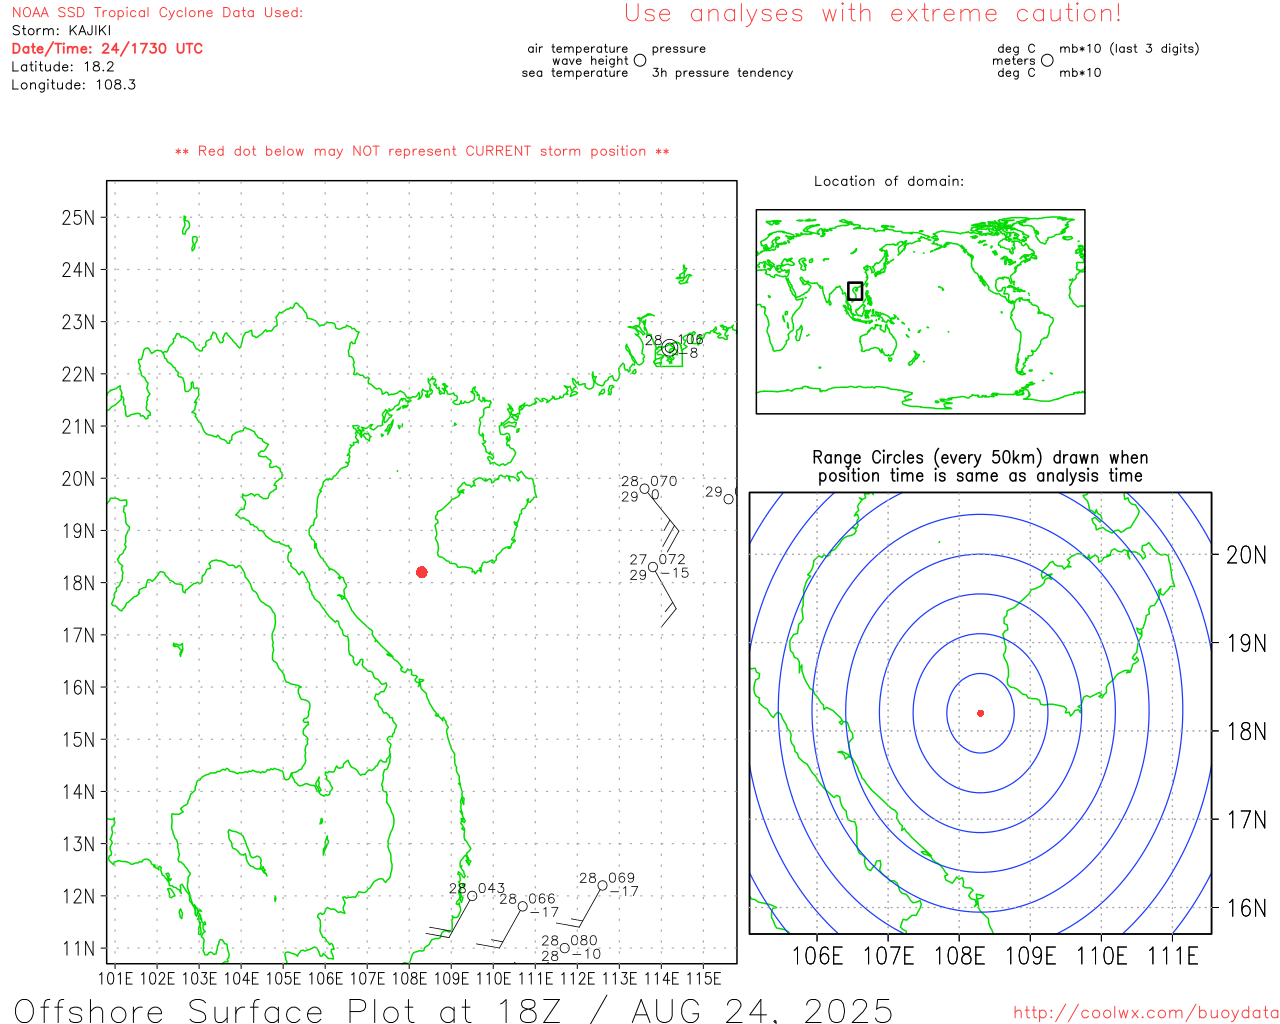Click the 108E longitude label on main map
This screenshot has height=1024, width=1280.
pos(410,978)
